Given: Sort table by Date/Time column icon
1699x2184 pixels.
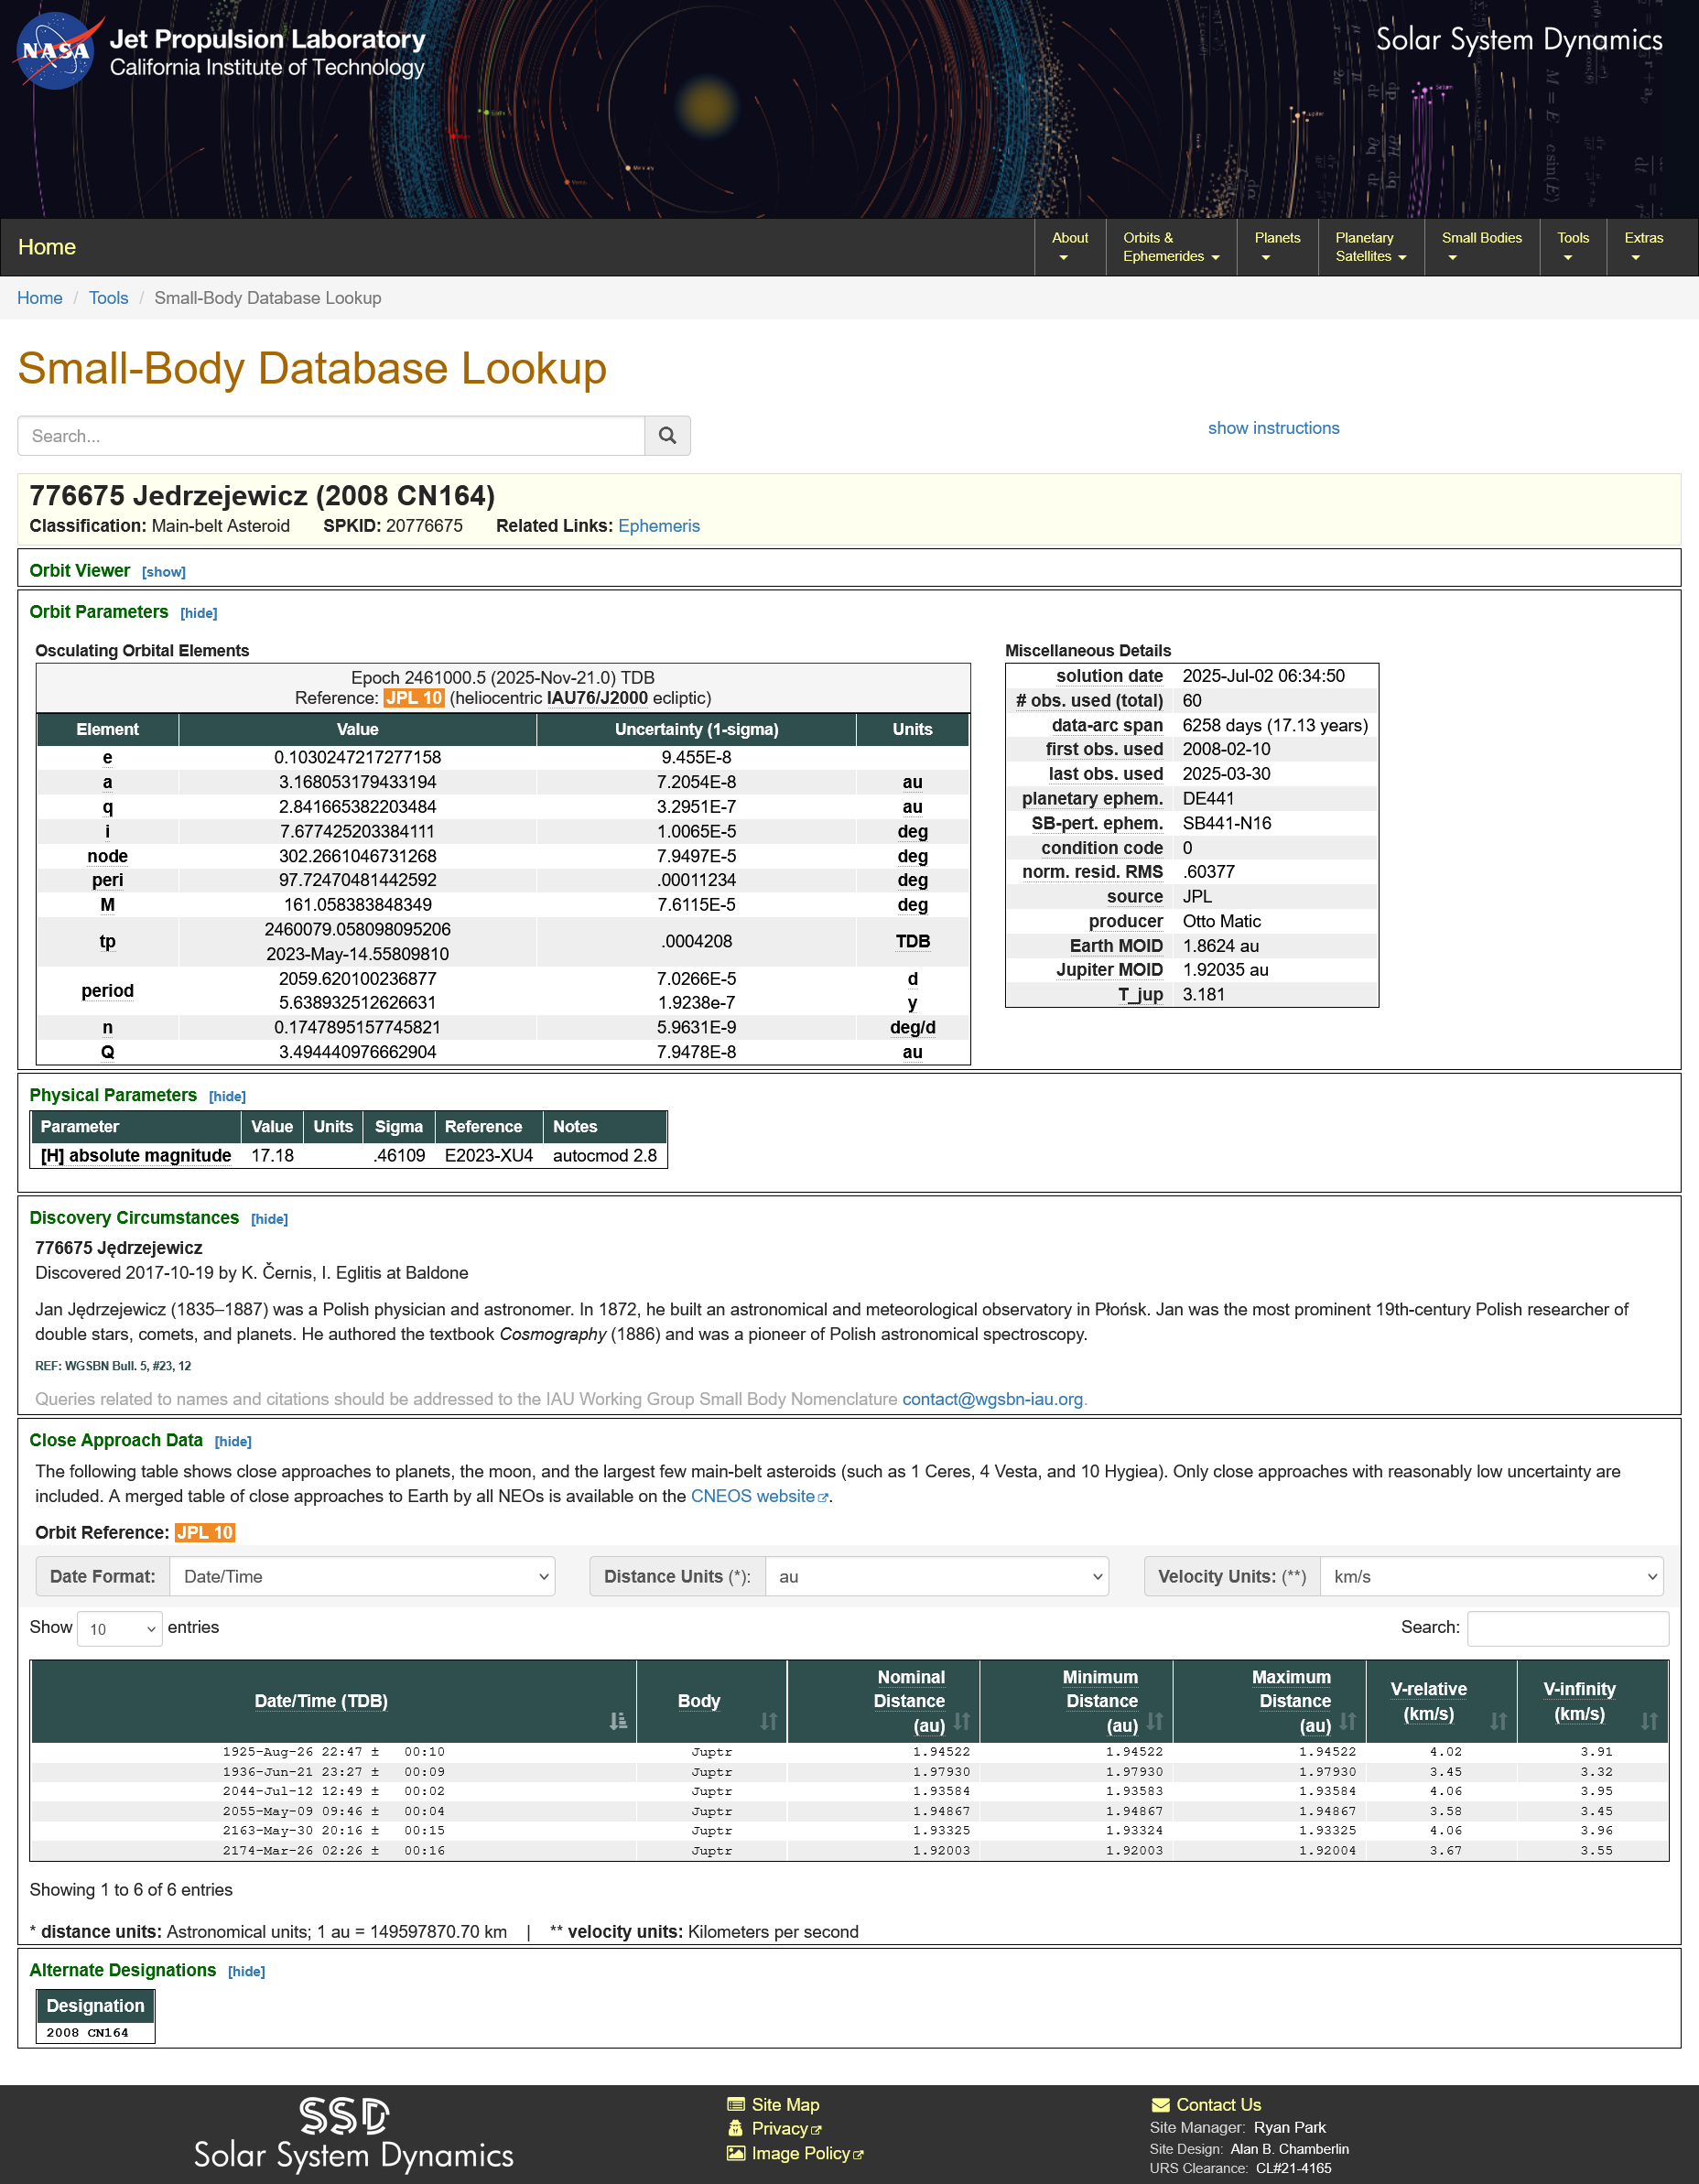Looking at the screenshot, I should point(618,1721).
